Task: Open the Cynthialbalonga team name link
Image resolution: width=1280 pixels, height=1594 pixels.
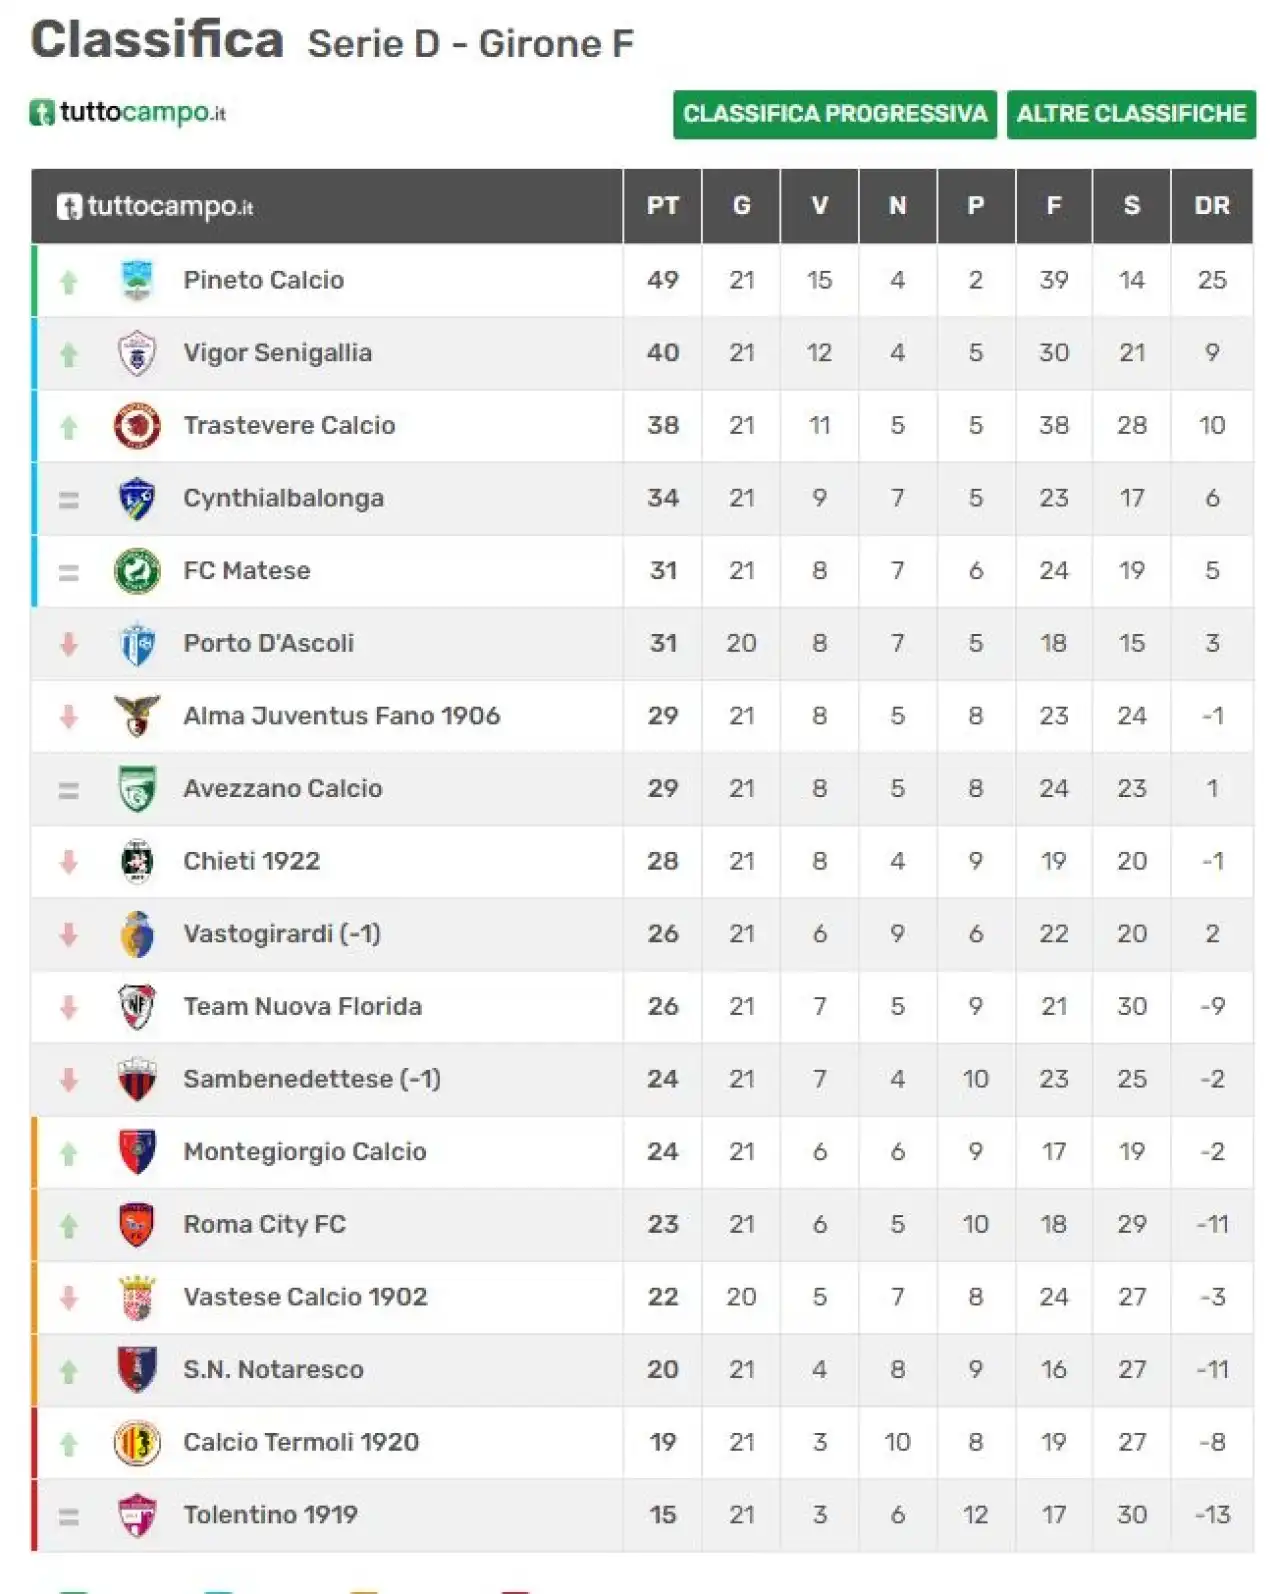Action: [x=283, y=498]
